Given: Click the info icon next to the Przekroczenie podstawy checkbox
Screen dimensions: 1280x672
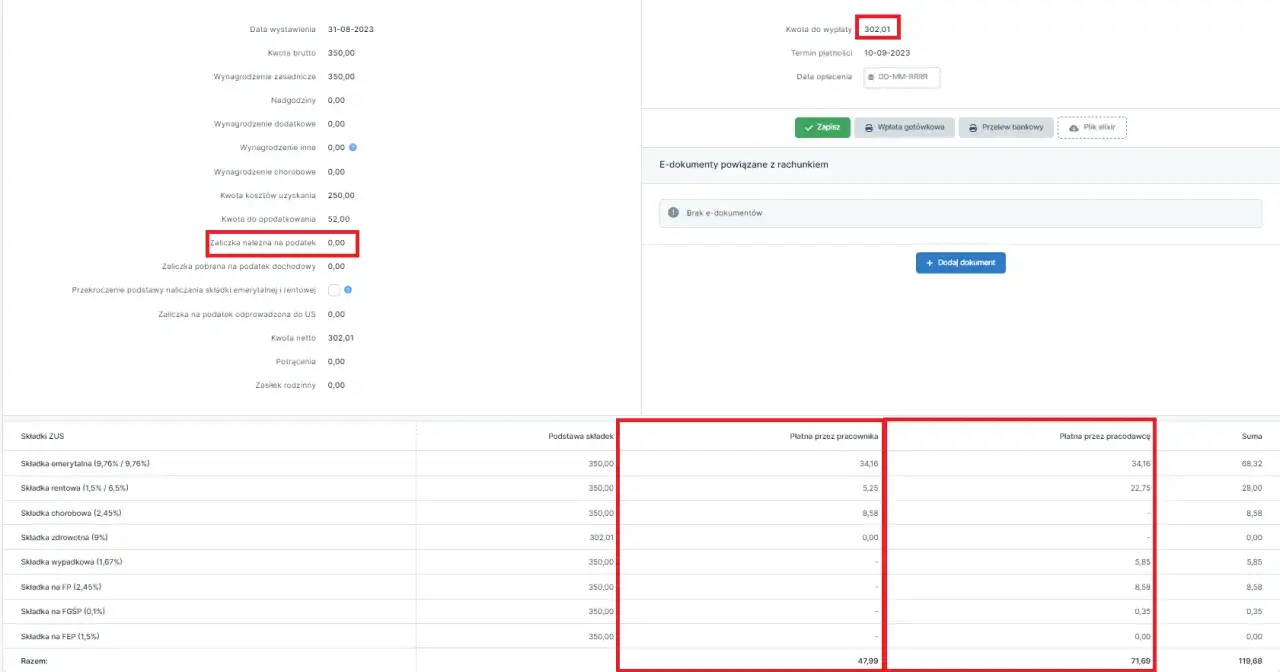Looking at the screenshot, I should [x=348, y=290].
